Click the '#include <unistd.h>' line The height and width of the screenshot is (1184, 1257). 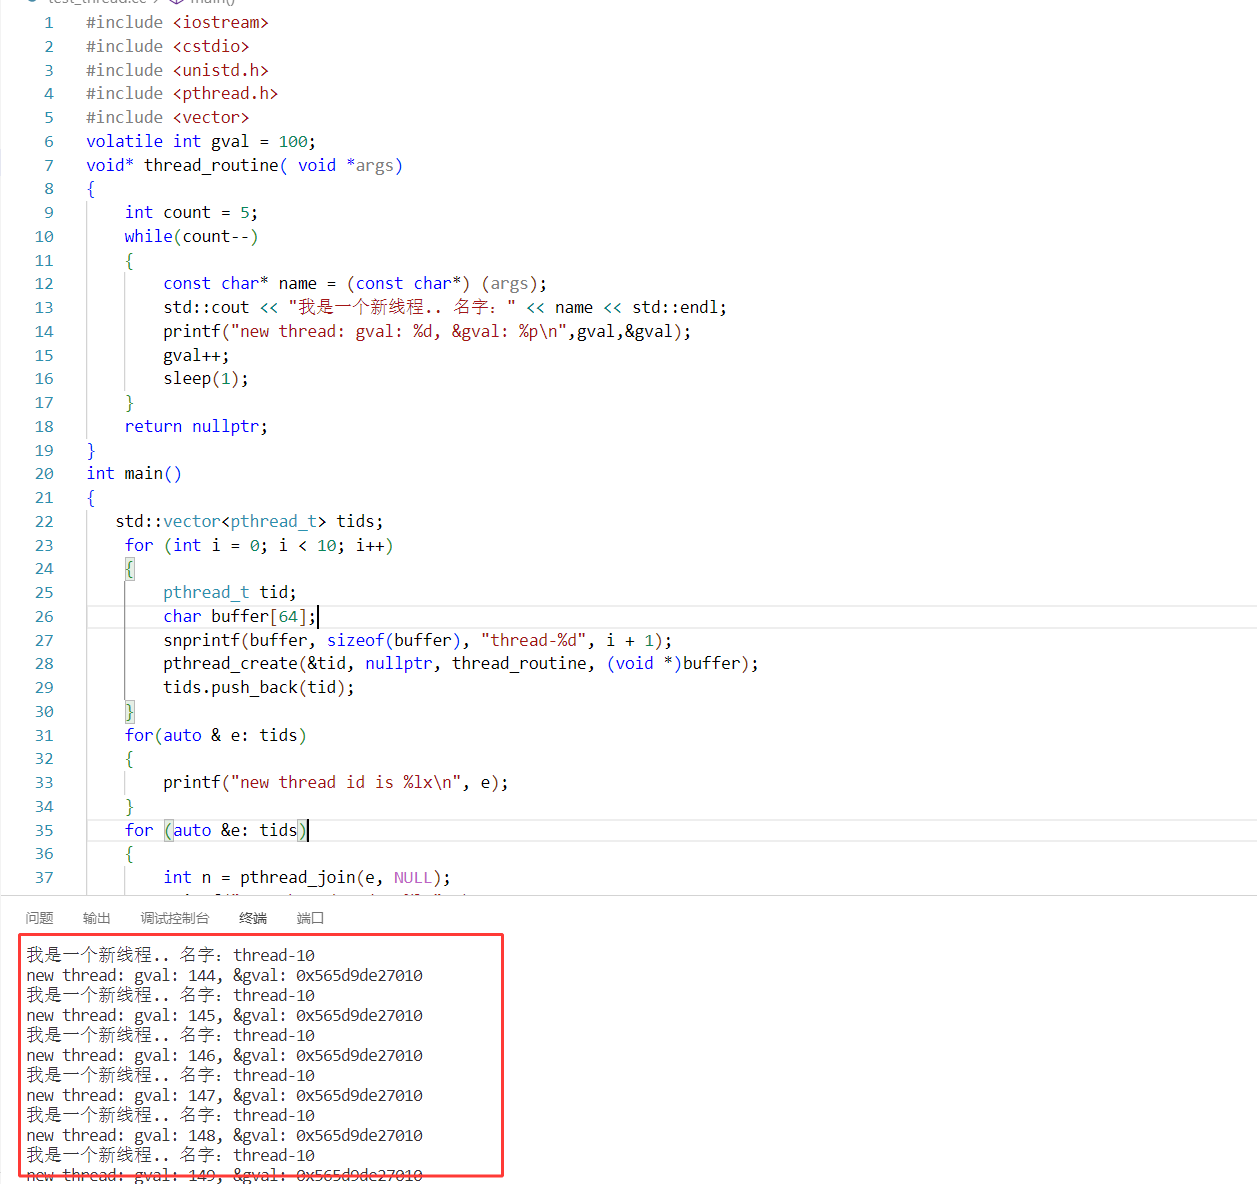click(177, 70)
